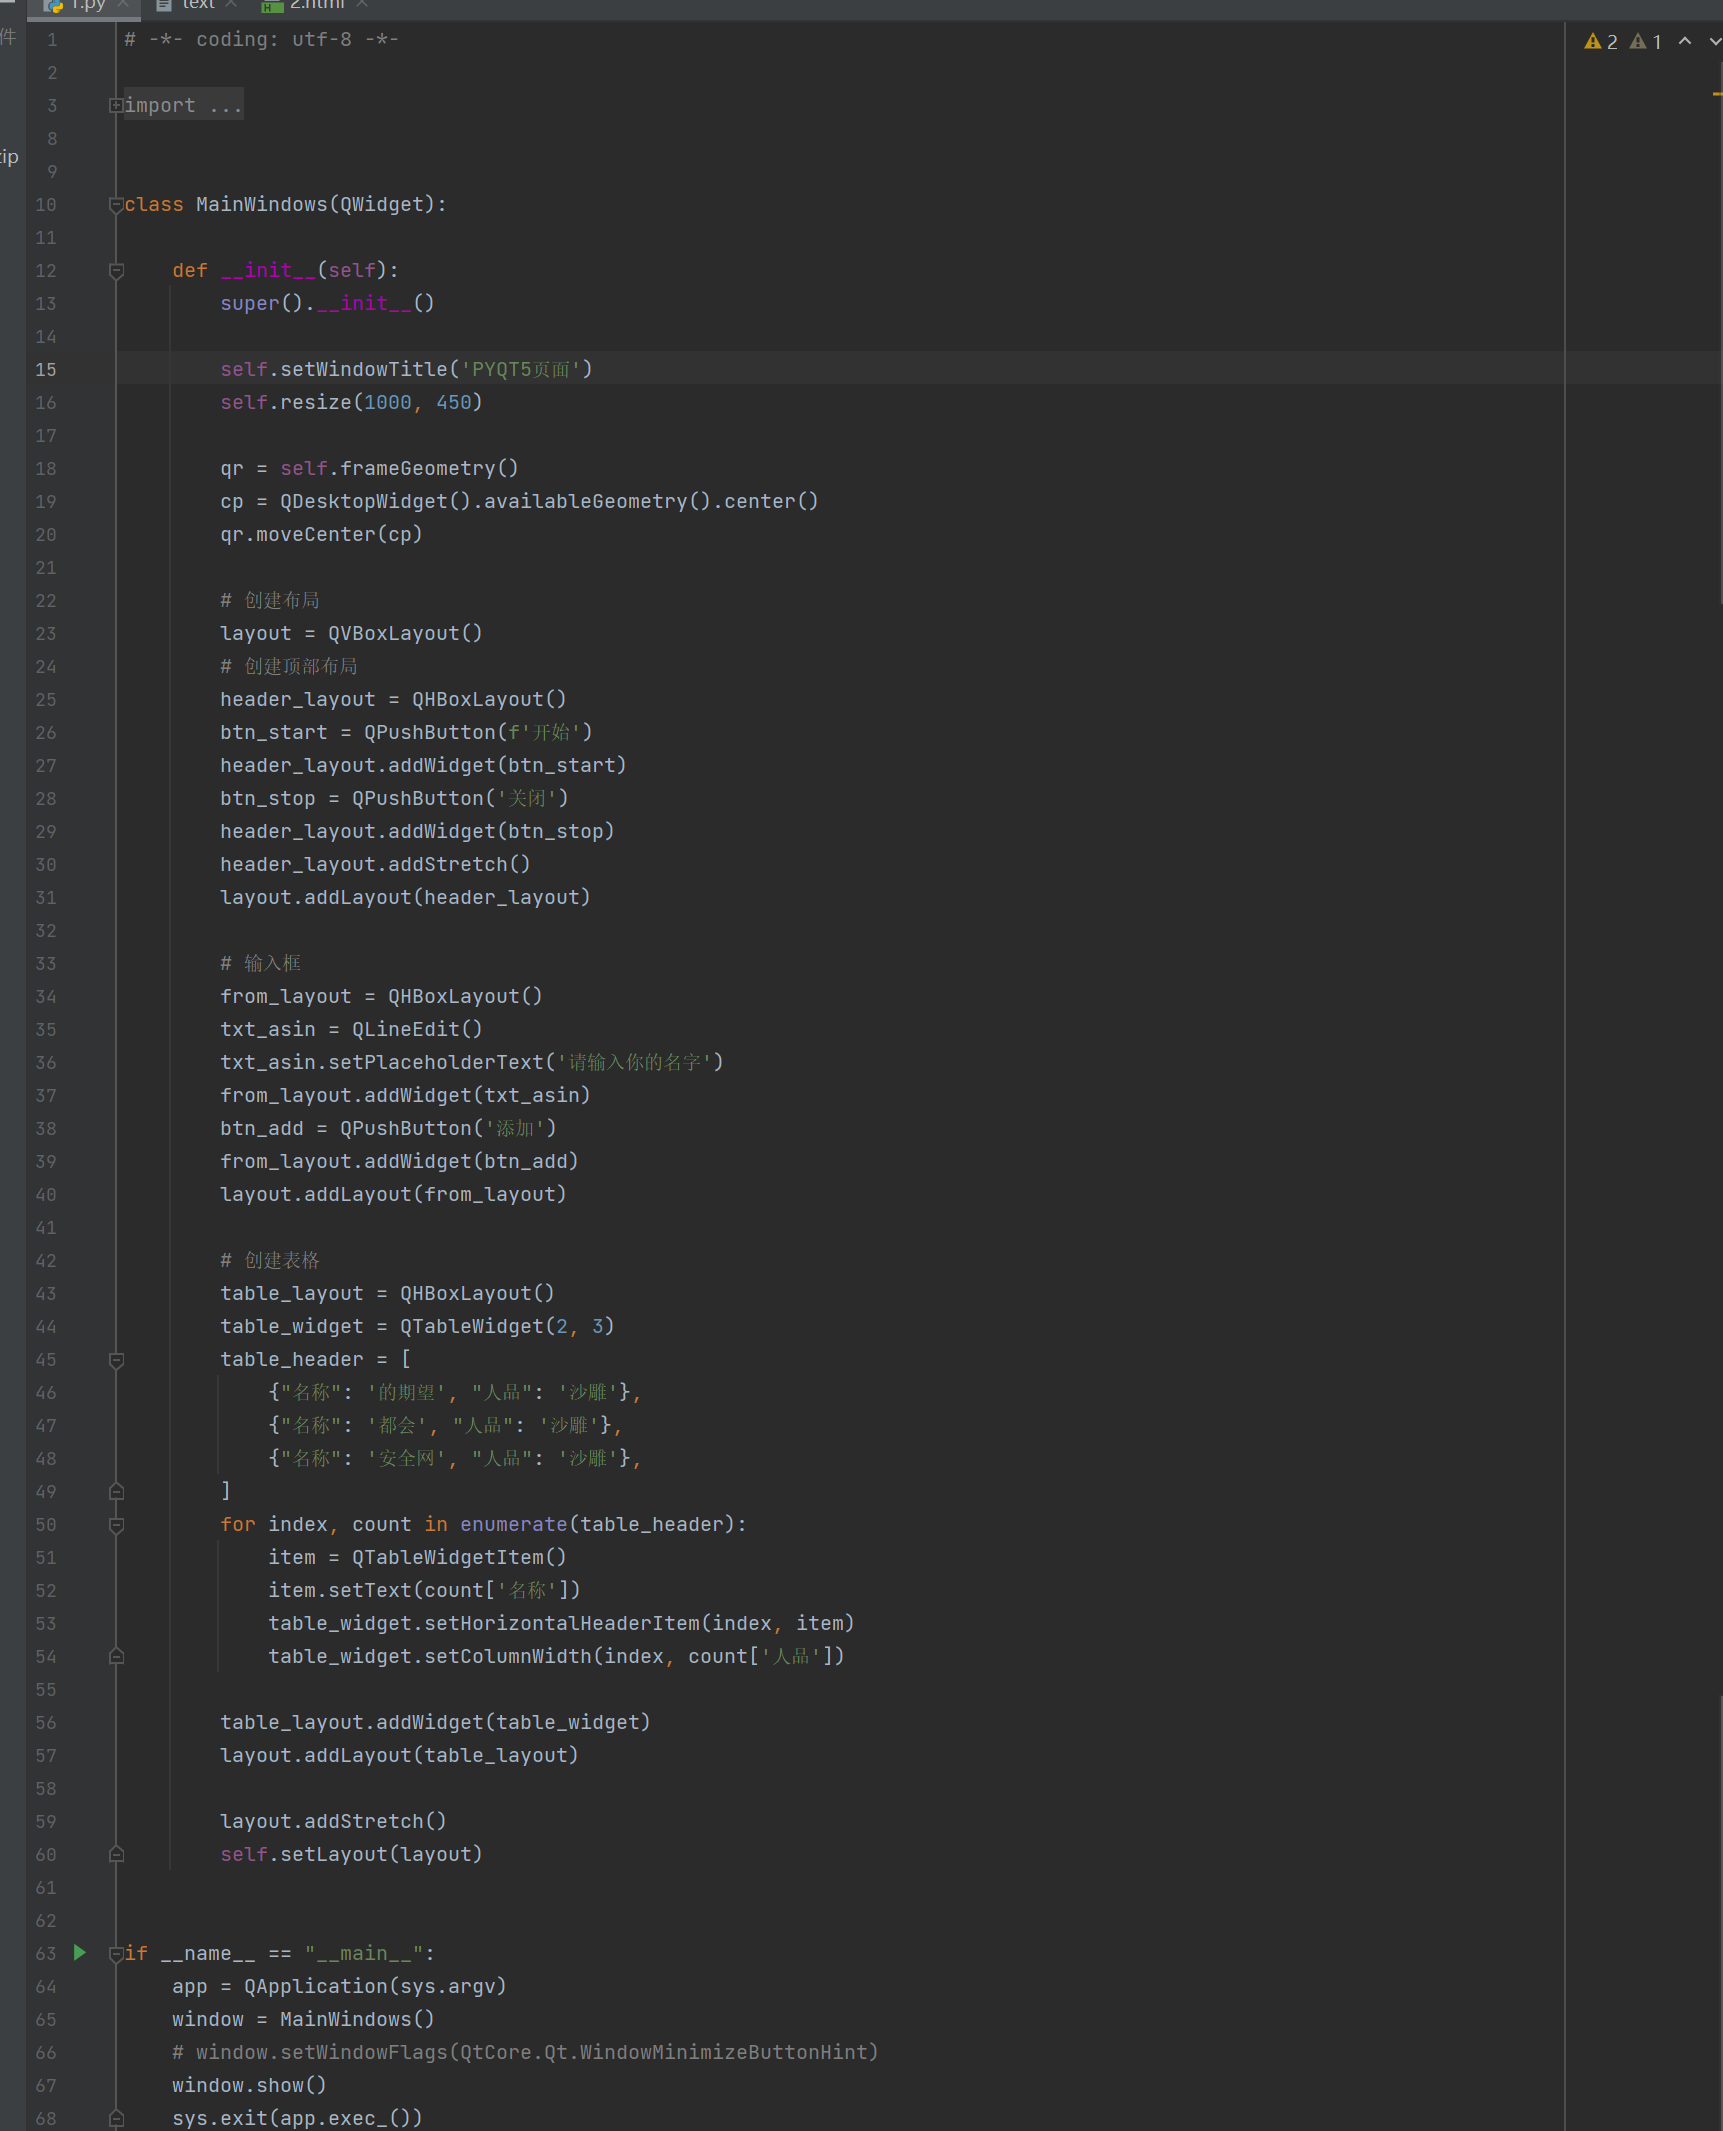Click the setColumnWidth(index, count['人品']) line

tap(556, 1657)
